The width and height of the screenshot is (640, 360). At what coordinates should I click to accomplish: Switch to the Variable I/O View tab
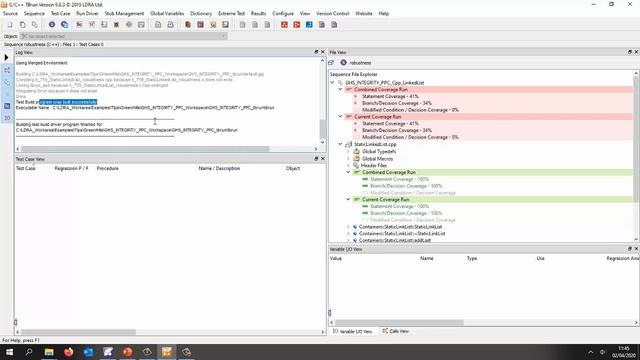(x=352, y=331)
